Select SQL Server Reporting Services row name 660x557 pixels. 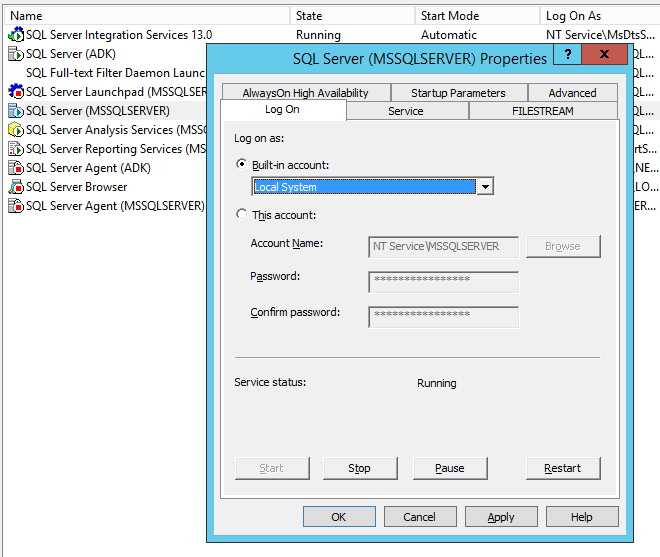[x=116, y=149]
